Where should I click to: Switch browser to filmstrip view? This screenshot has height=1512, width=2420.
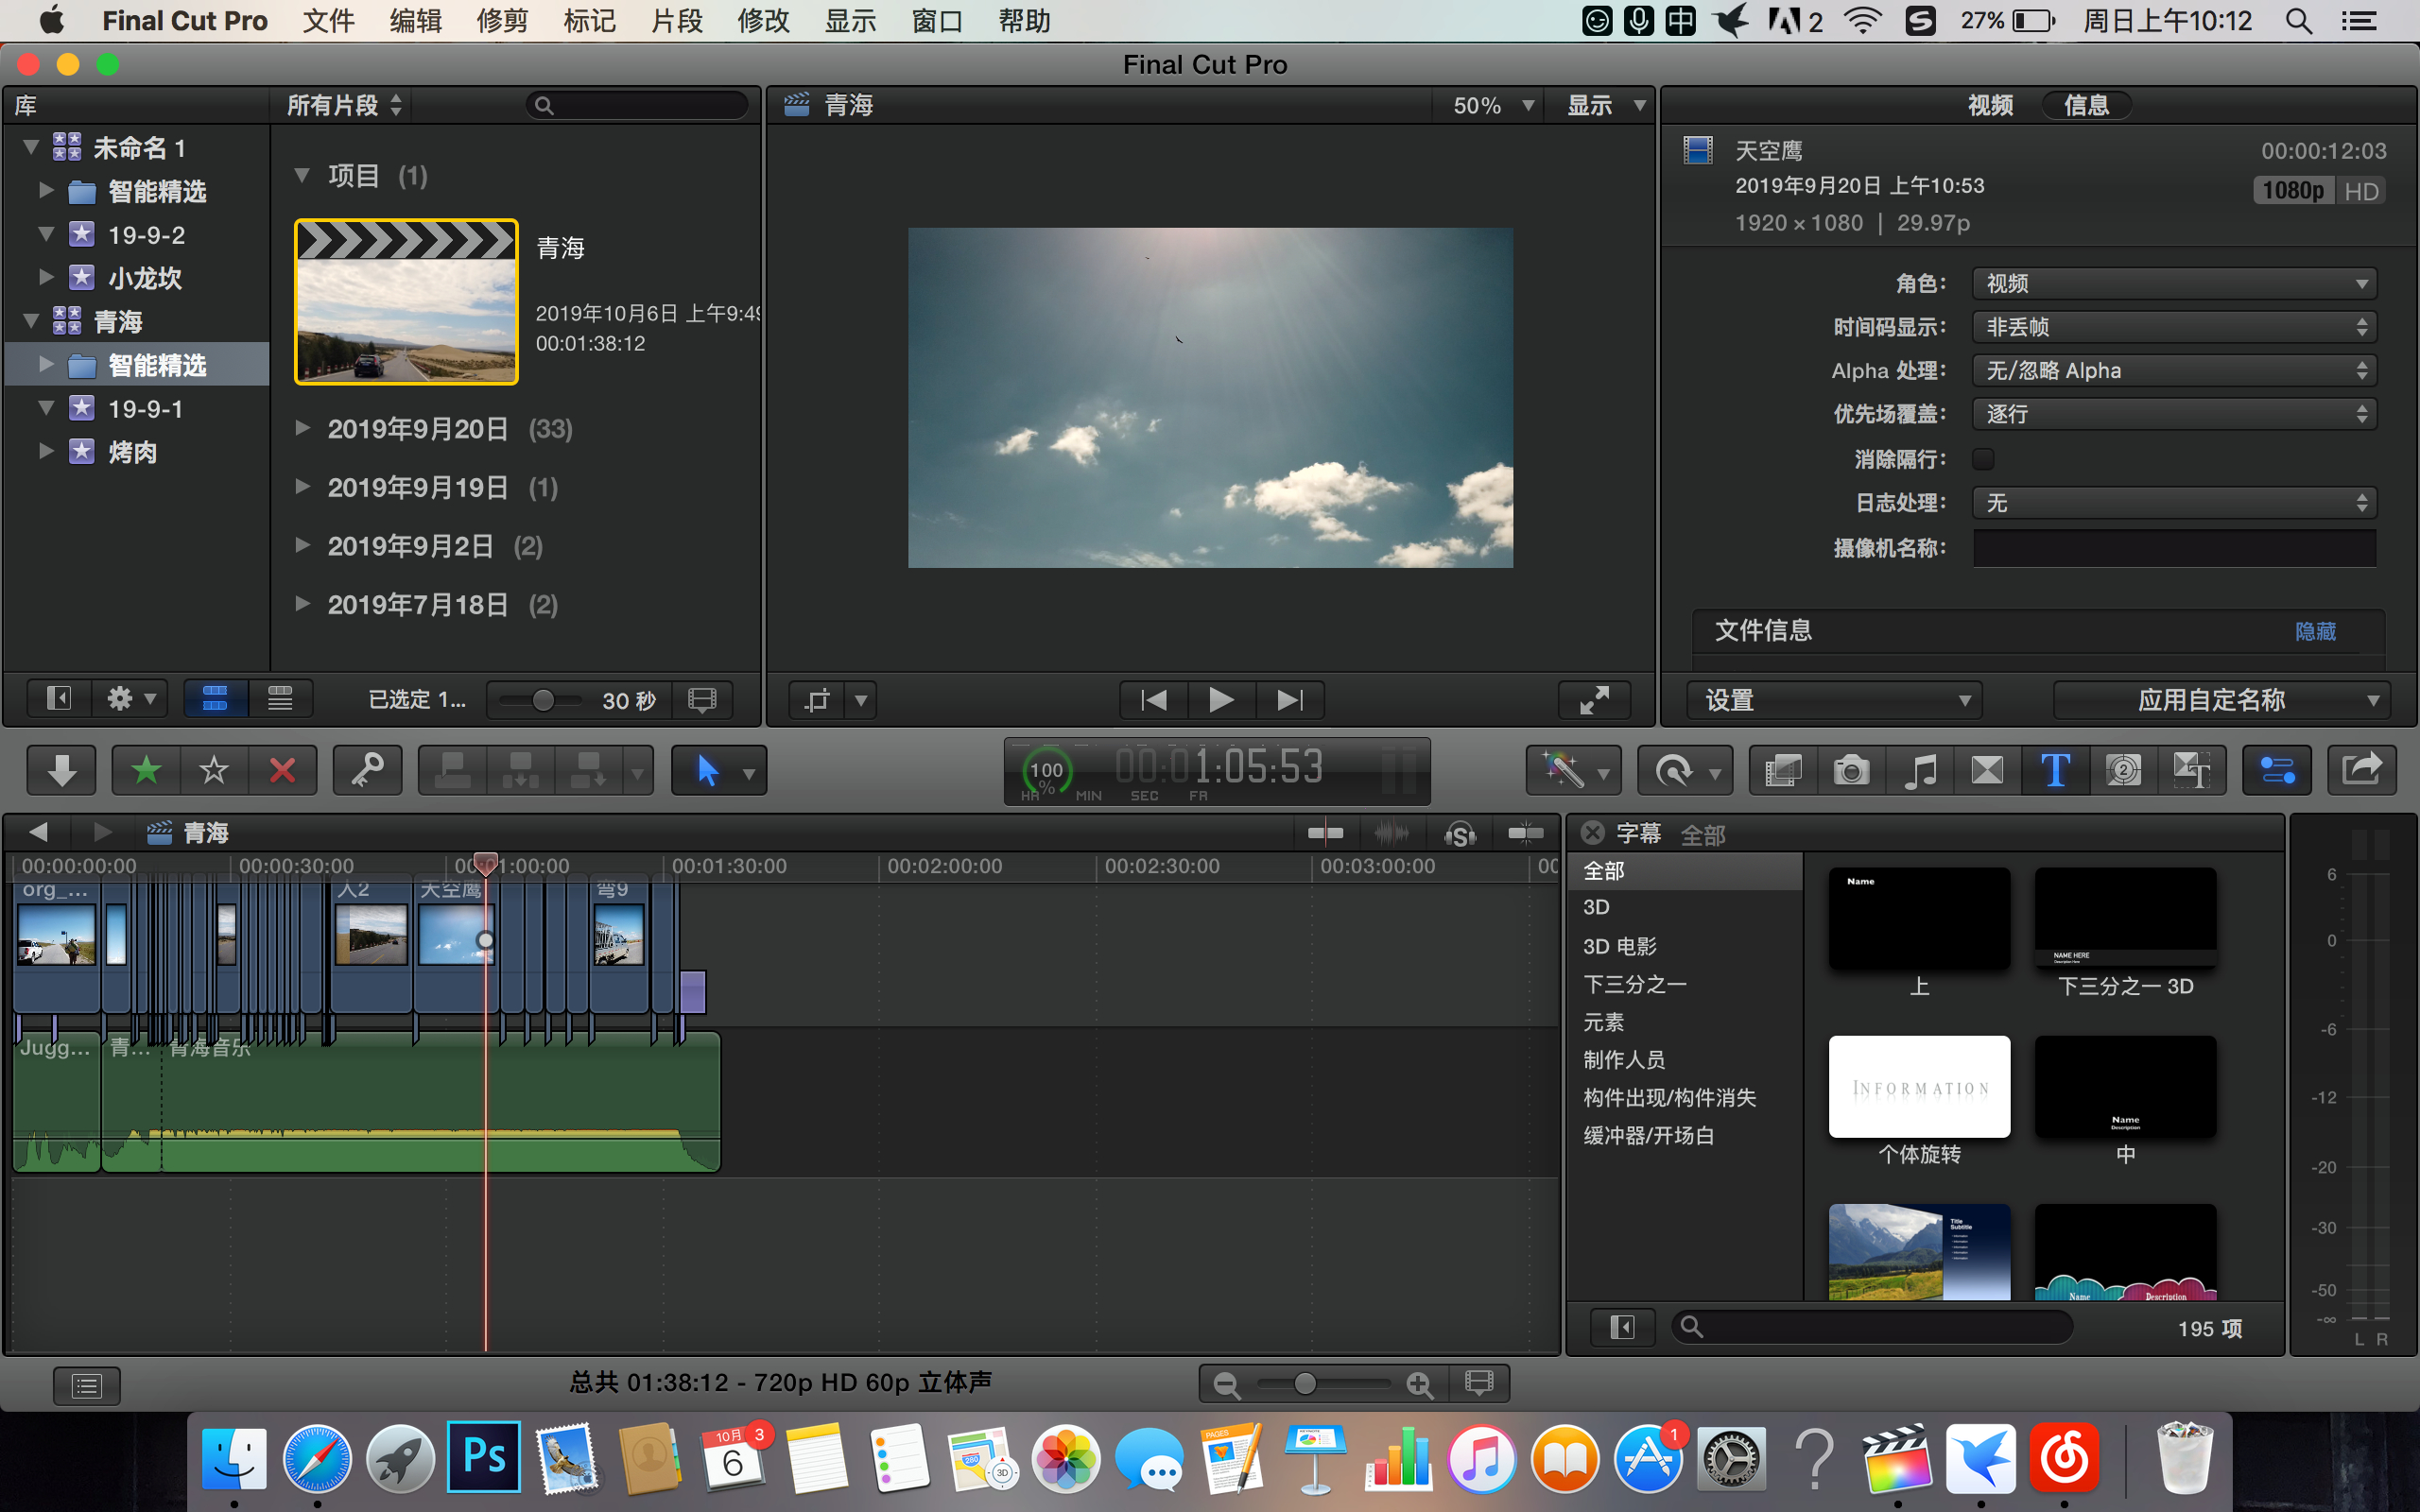(215, 699)
